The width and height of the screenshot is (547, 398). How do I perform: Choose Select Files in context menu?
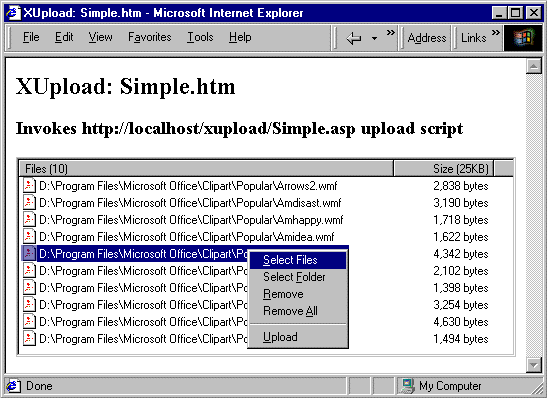pos(298,260)
